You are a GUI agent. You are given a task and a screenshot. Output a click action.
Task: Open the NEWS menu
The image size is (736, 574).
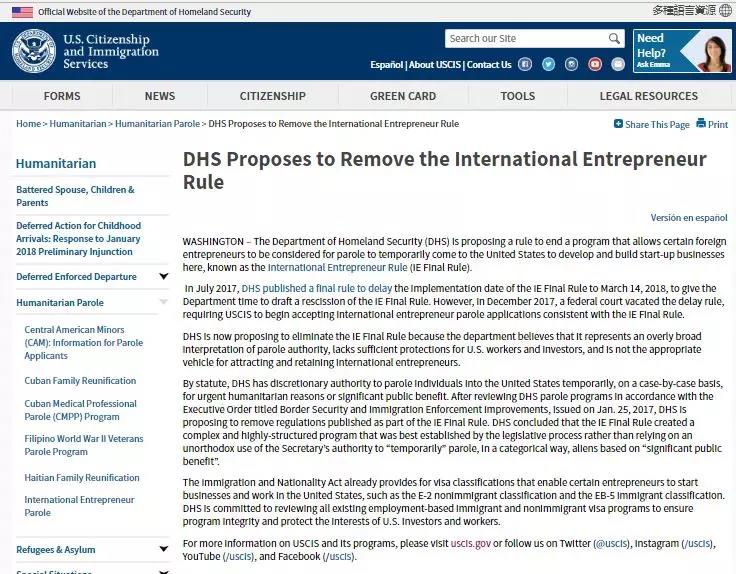[160, 96]
